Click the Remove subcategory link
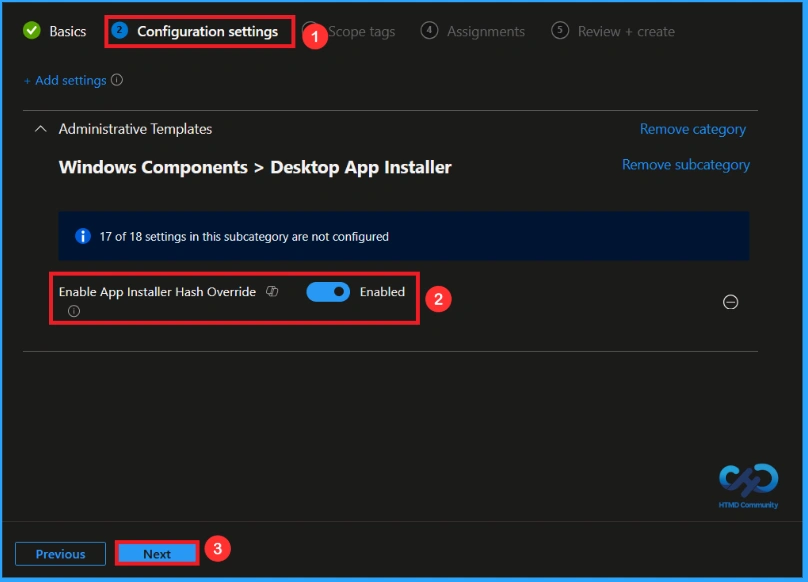 pyautogui.click(x=685, y=164)
